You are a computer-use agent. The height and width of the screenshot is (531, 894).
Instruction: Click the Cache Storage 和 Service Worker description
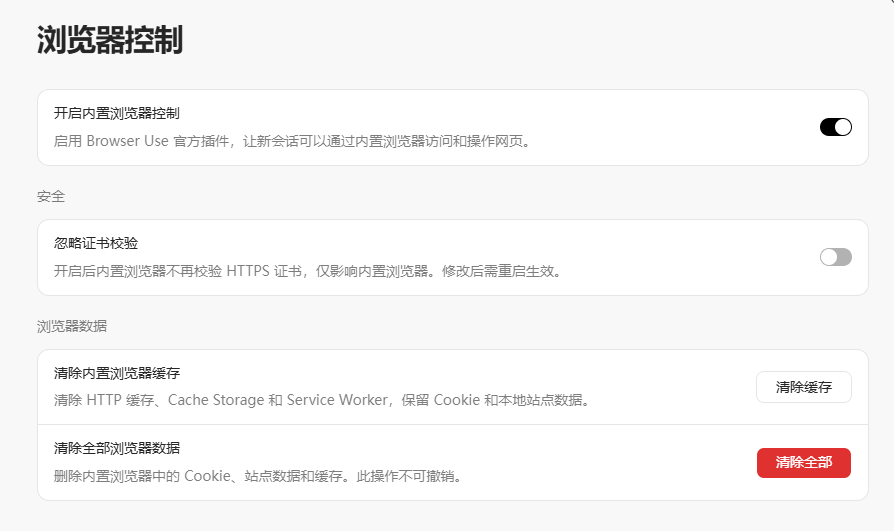tap(322, 400)
